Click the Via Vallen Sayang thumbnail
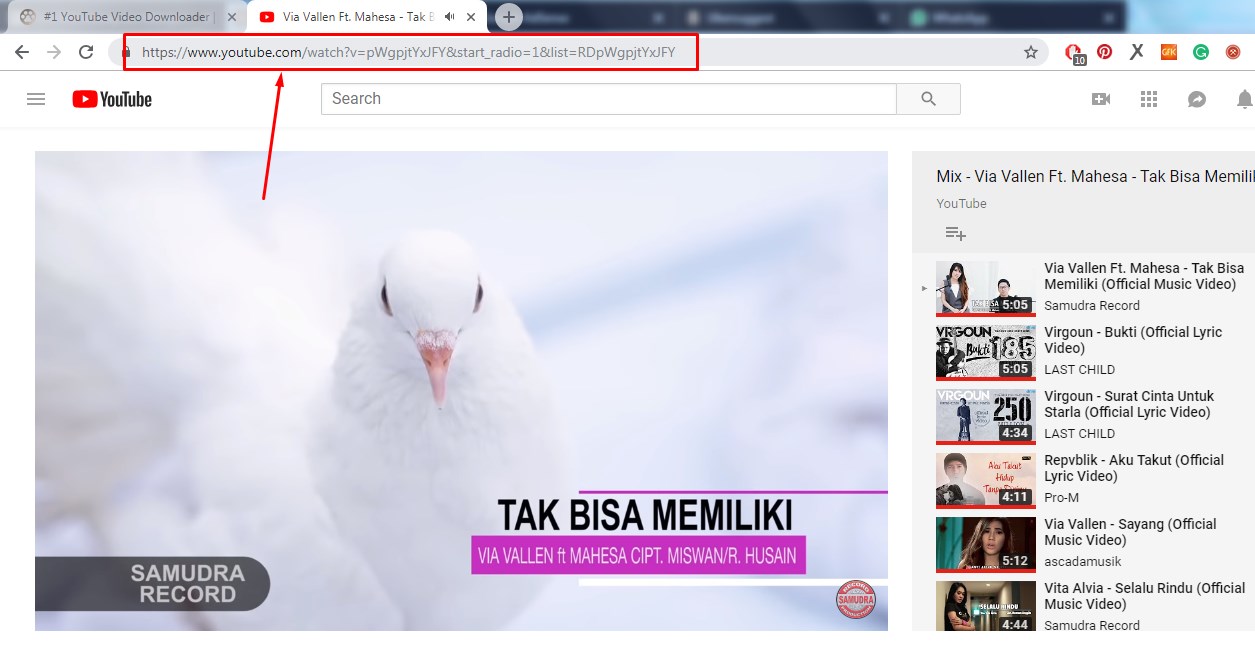This screenshot has width=1255, height=652. pyautogui.click(x=986, y=544)
